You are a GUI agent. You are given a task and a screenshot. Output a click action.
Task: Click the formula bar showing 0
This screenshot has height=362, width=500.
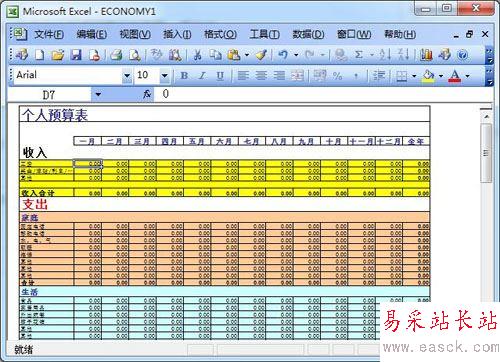coord(322,94)
